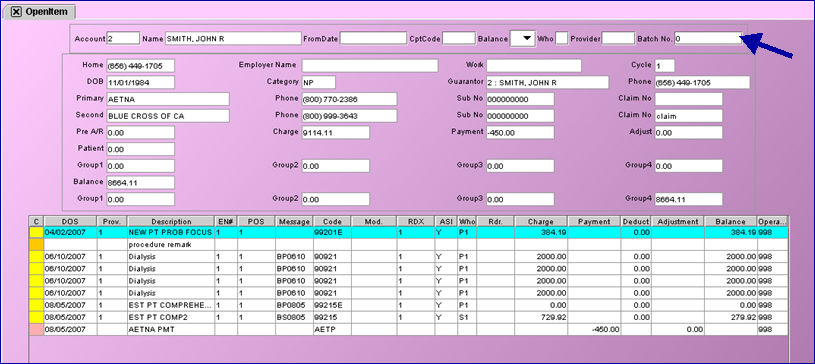This screenshot has height=364, width=815.
Task: Click the Balance column header in the table
Action: [x=731, y=222]
